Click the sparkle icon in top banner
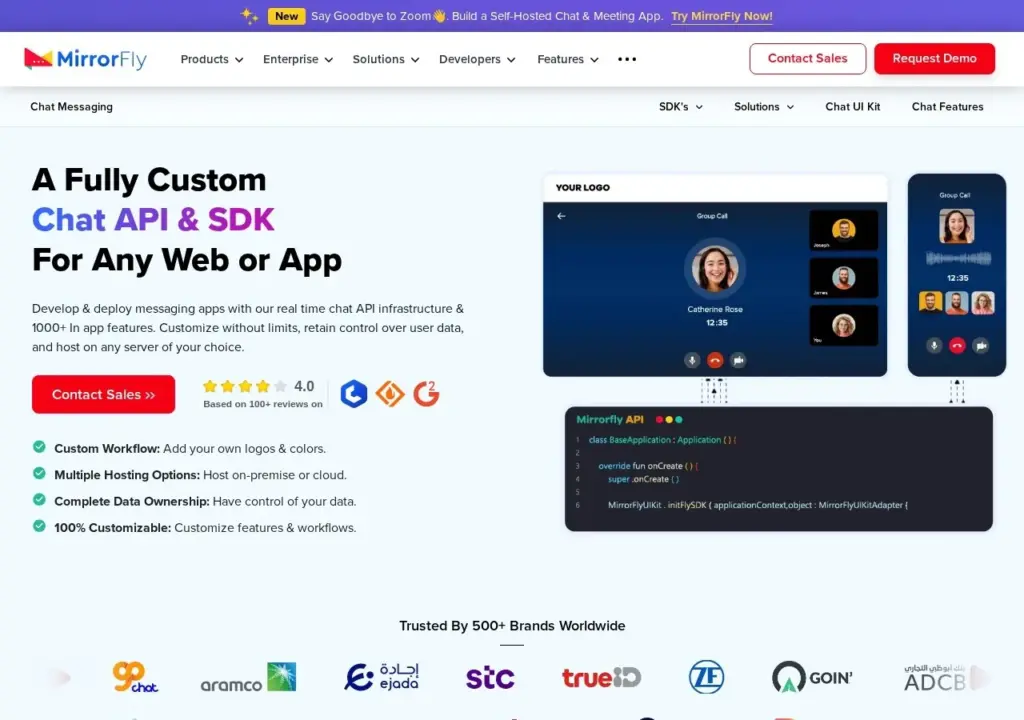Viewport: 1024px width, 720px height. [x=249, y=16]
